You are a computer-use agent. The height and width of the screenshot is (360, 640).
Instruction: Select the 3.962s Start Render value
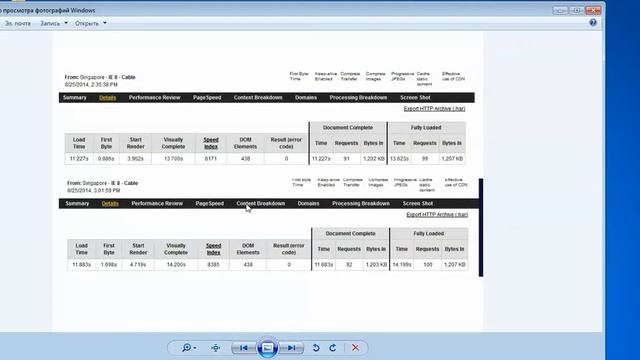(x=136, y=159)
